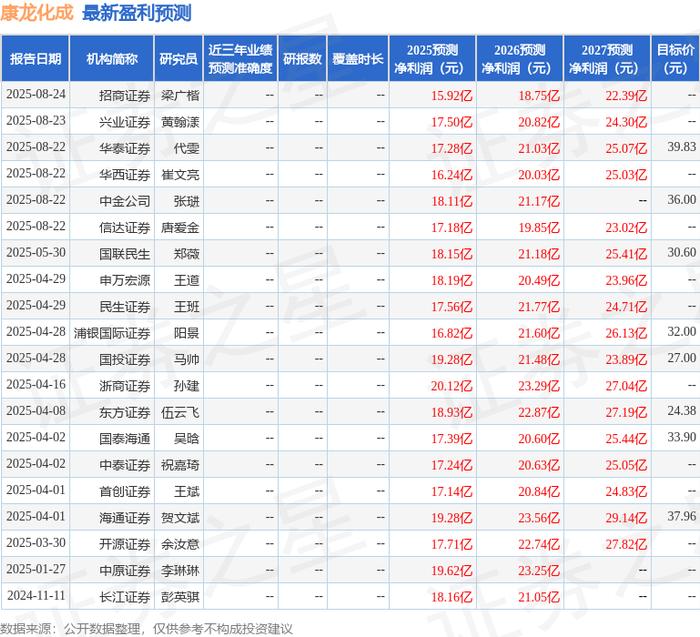Click the 2026预测净利润 column header

click(520, 59)
